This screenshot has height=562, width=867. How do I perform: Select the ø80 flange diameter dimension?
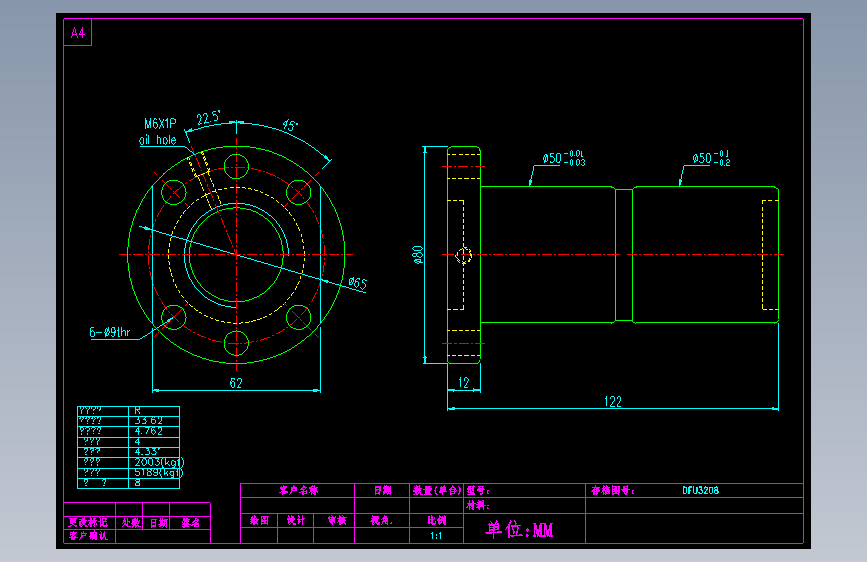418,254
